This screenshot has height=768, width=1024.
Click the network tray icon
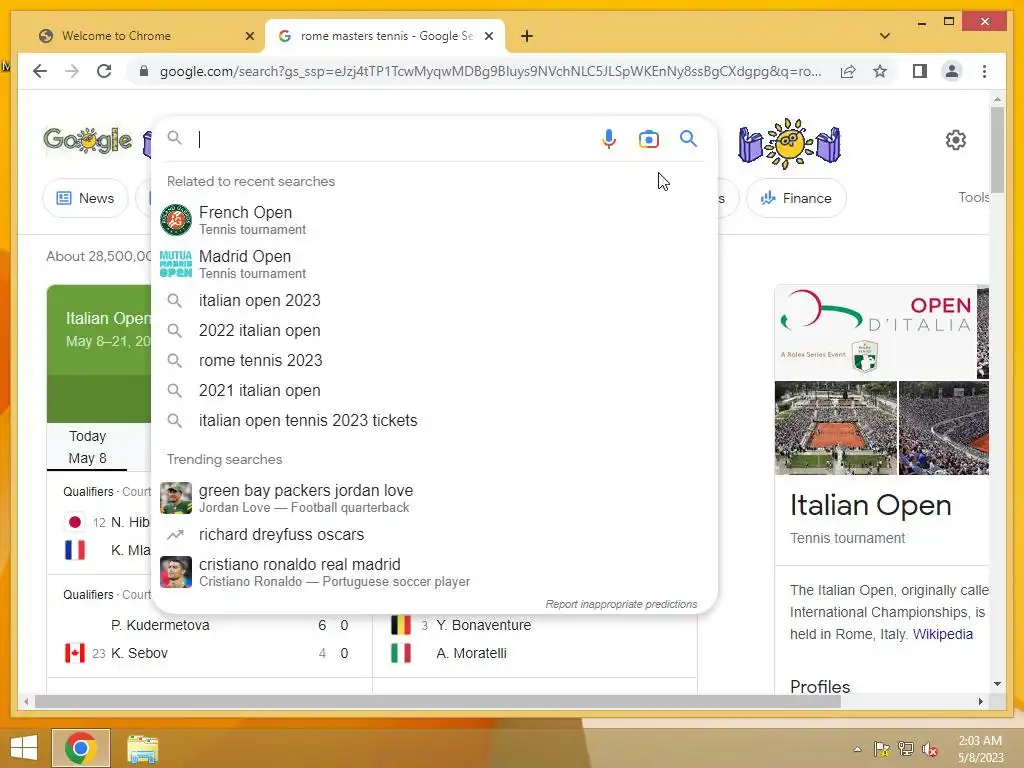[x=906, y=749]
